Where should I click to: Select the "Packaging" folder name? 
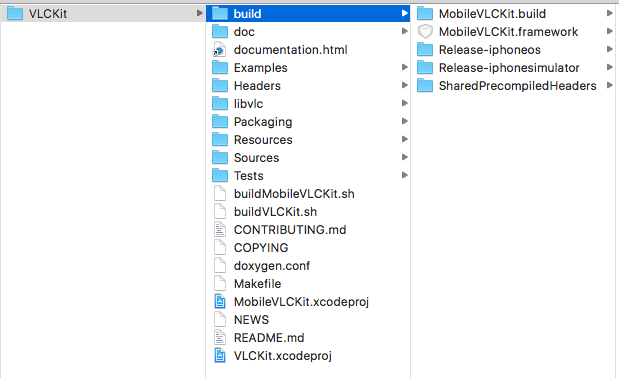click(x=263, y=122)
